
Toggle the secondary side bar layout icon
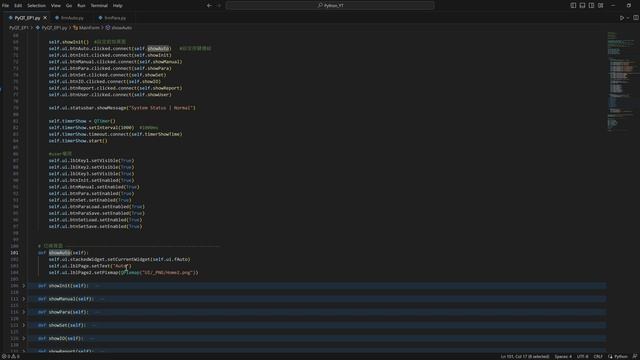pyautogui.click(x=591, y=5)
